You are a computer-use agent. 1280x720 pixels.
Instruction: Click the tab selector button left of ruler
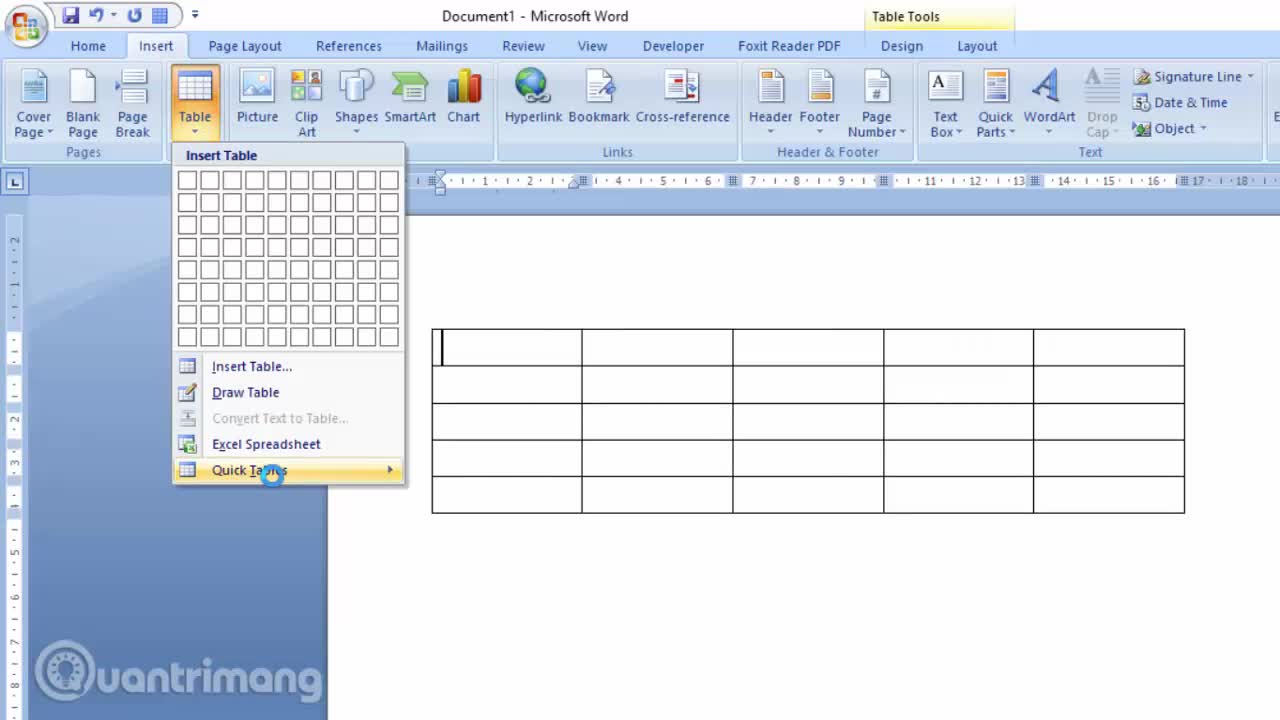point(15,181)
